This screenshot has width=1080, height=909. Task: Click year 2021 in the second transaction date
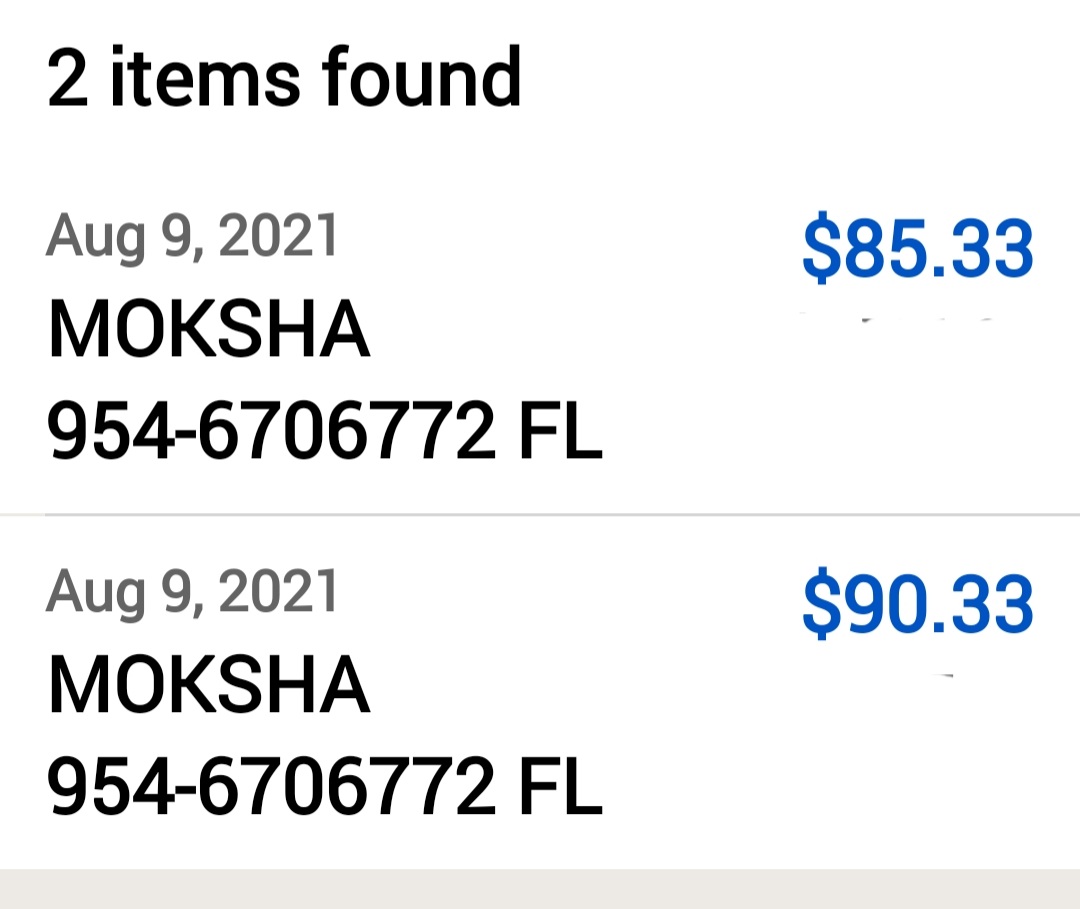pyautogui.click(x=279, y=592)
